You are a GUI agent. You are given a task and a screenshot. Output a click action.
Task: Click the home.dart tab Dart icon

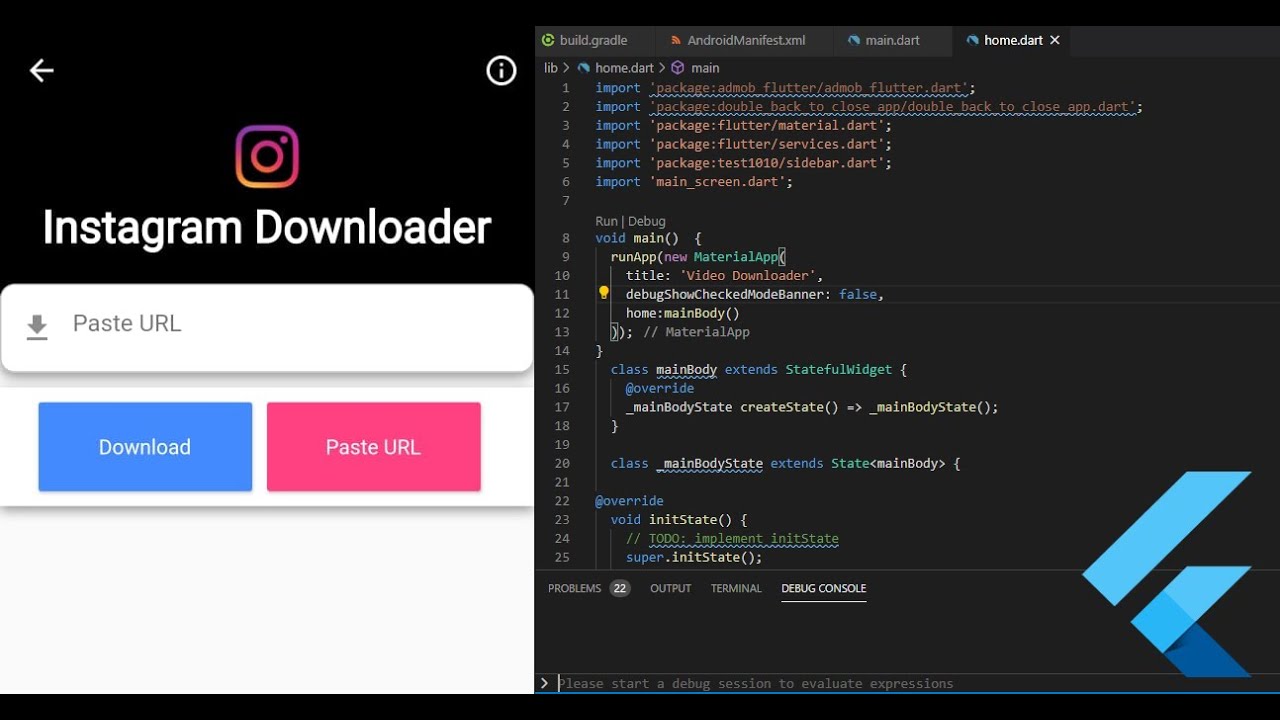point(973,40)
